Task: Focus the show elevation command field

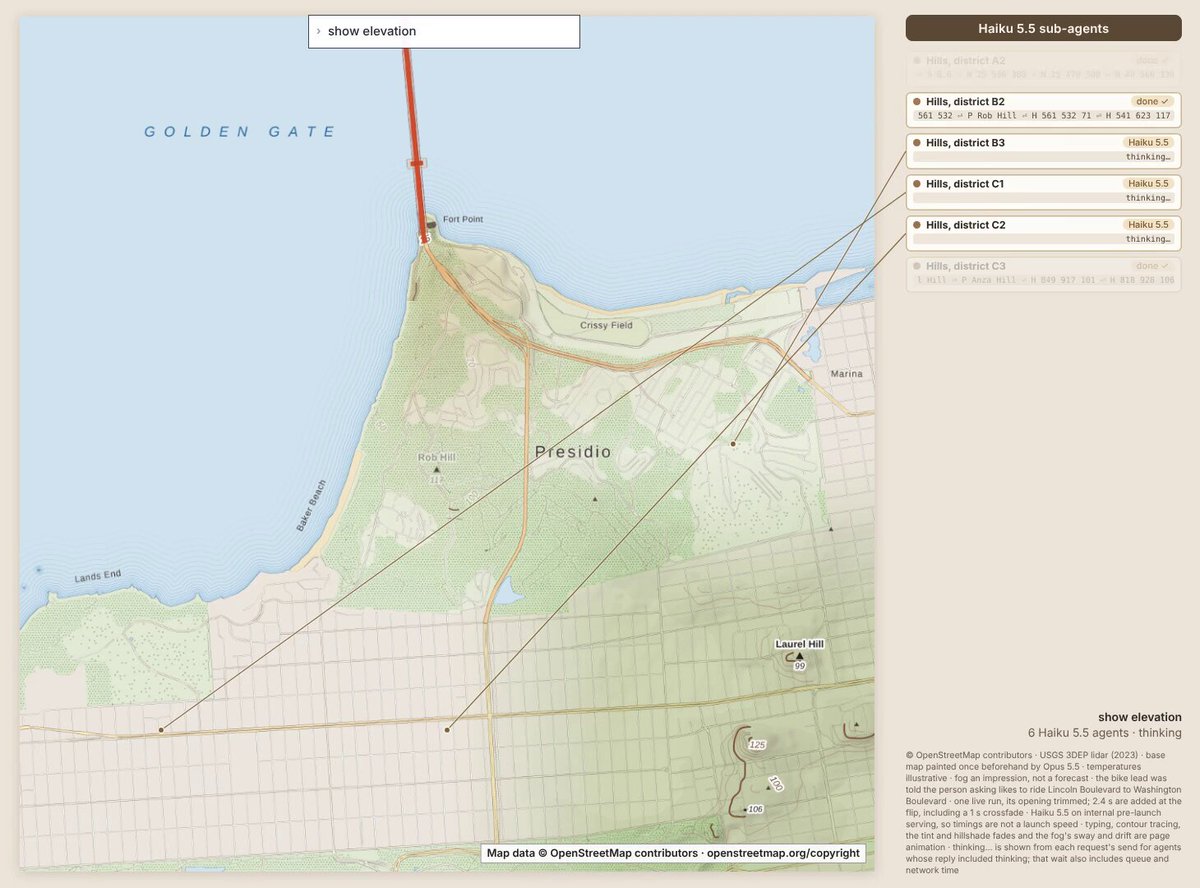Action: point(444,31)
